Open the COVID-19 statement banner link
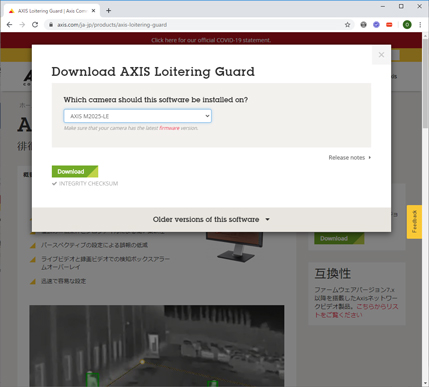Image resolution: width=429 pixels, height=387 pixels. point(211,40)
